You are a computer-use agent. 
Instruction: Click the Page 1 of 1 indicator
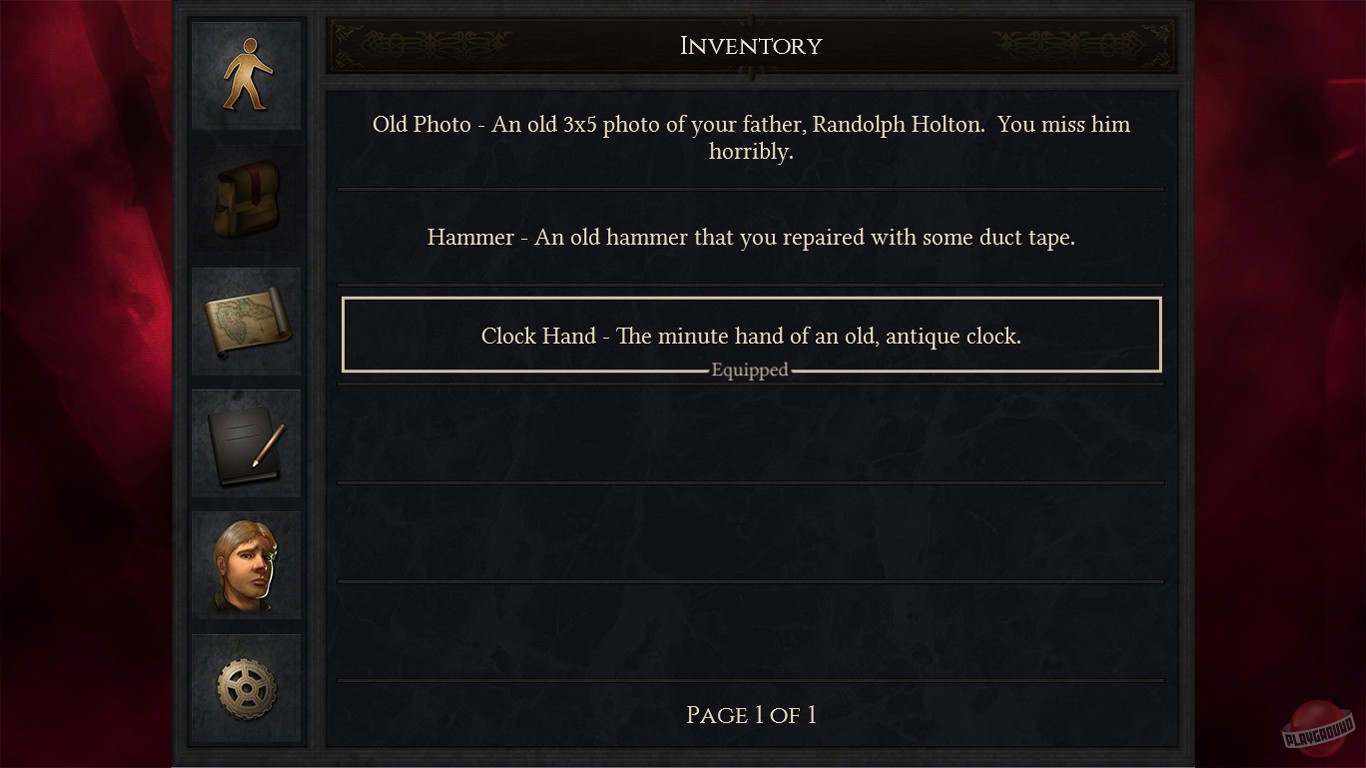(751, 715)
